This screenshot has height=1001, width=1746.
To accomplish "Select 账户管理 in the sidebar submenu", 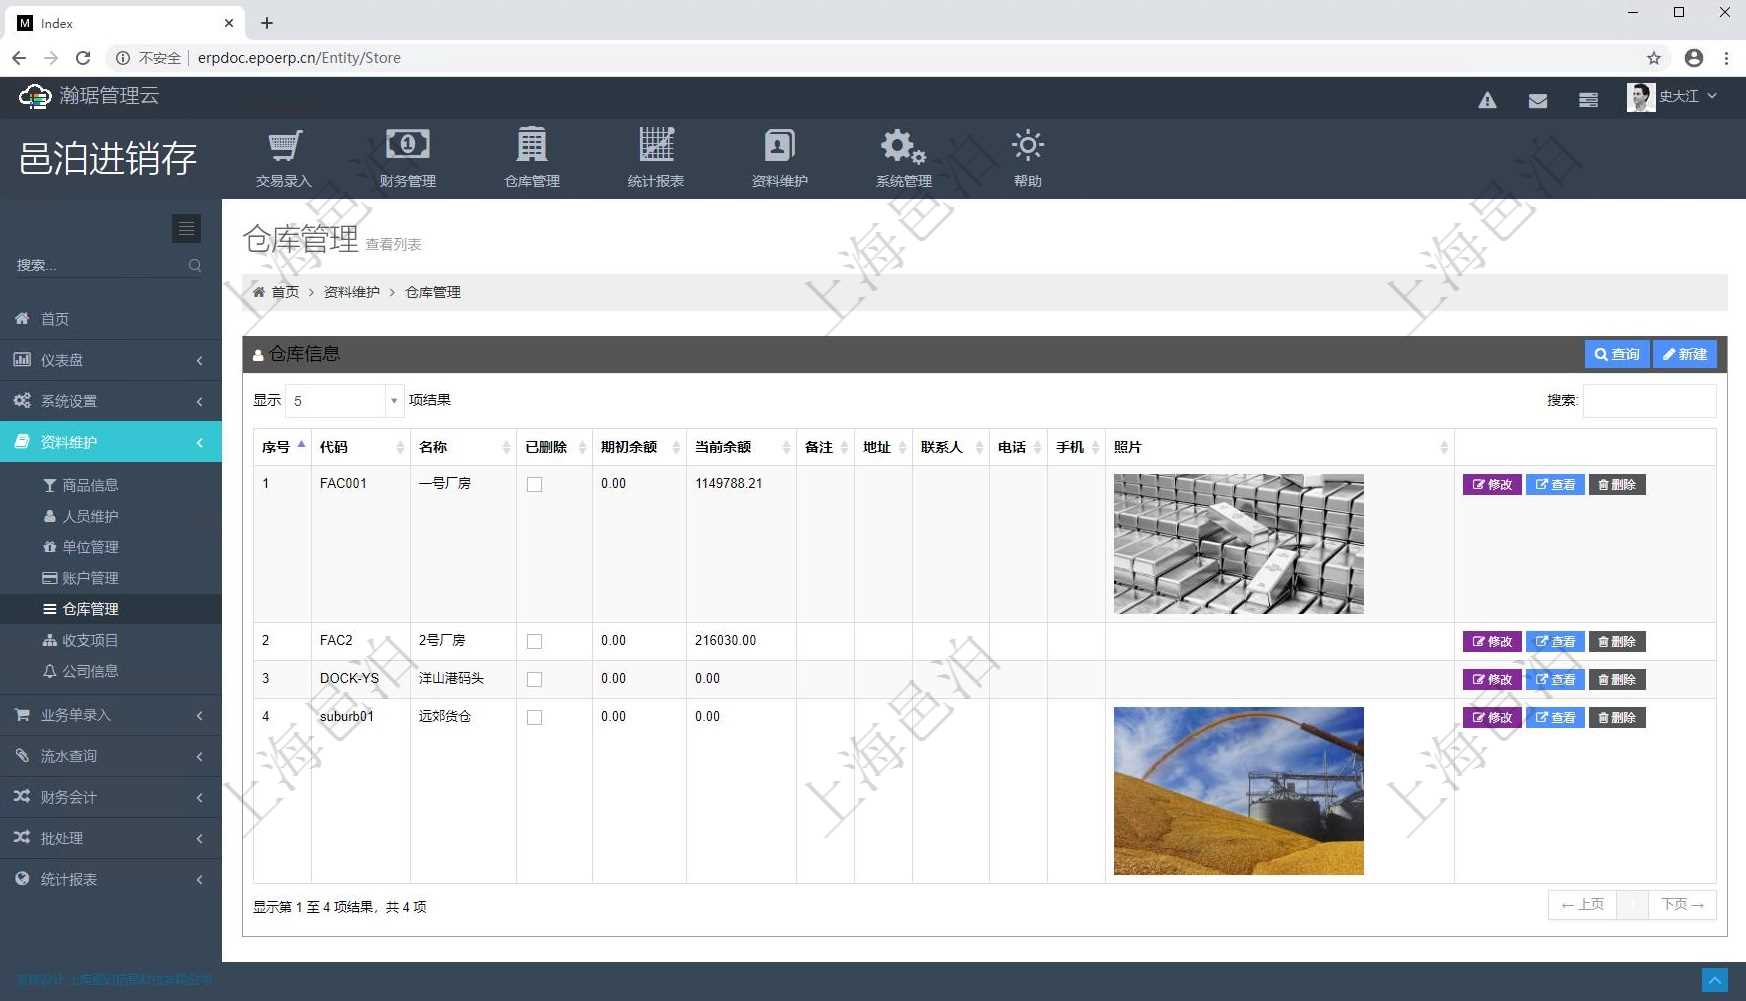I will click(x=90, y=578).
